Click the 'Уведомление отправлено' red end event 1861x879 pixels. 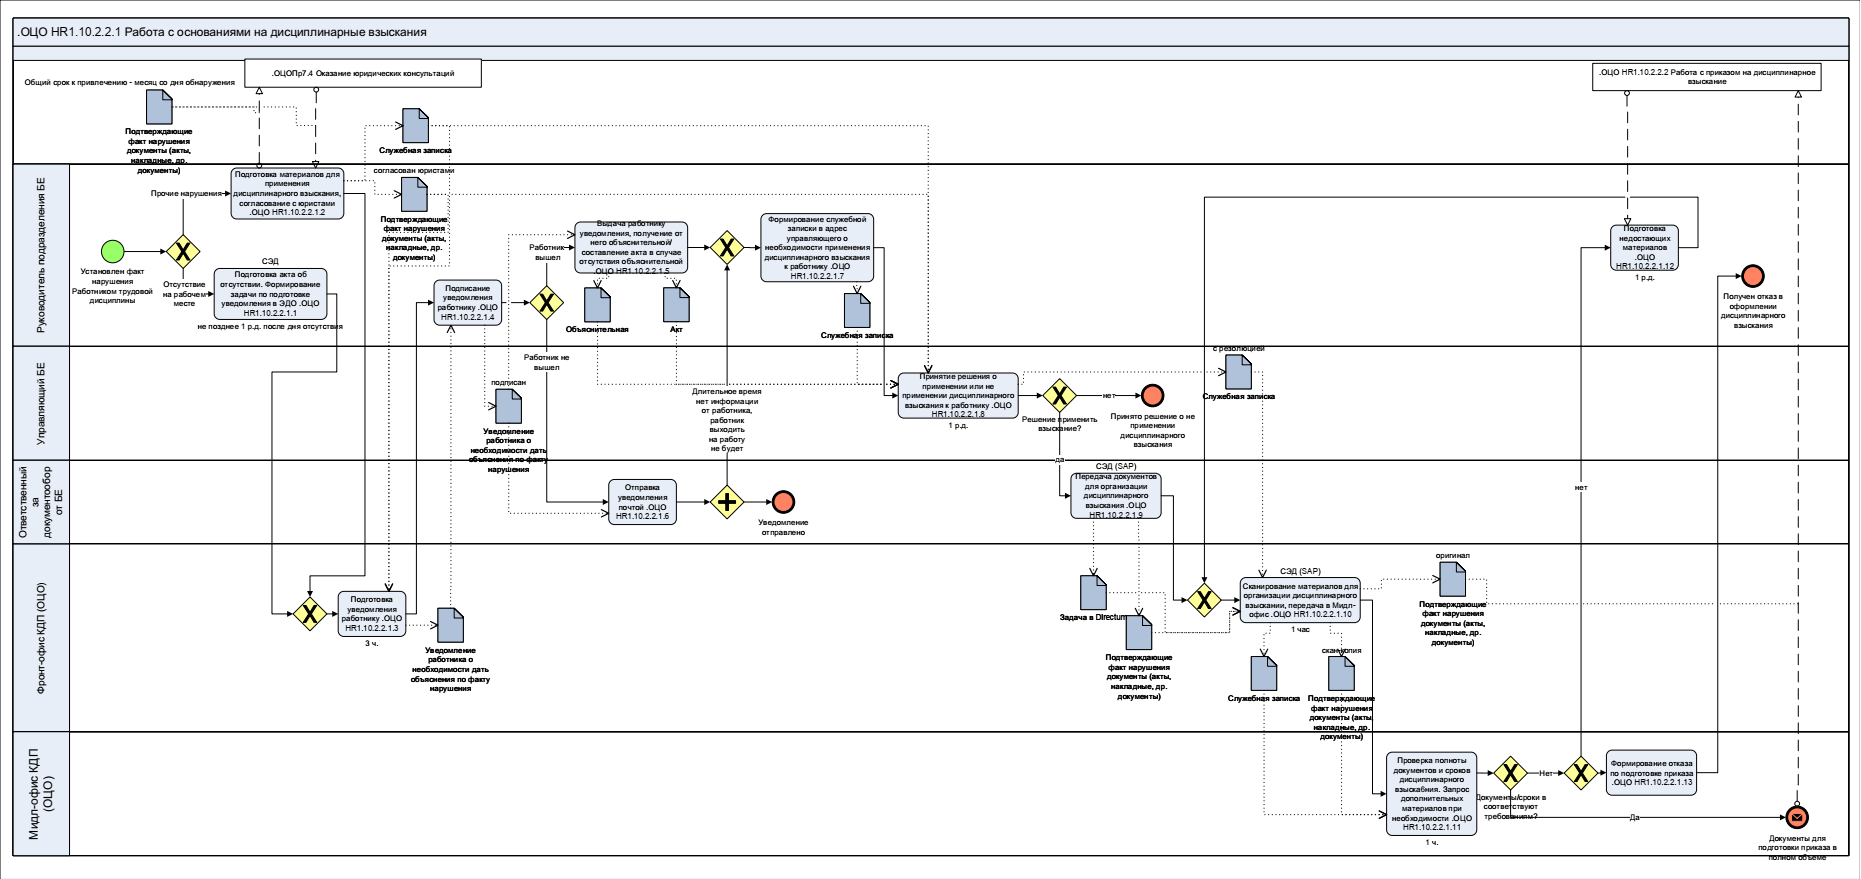click(783, 501)
